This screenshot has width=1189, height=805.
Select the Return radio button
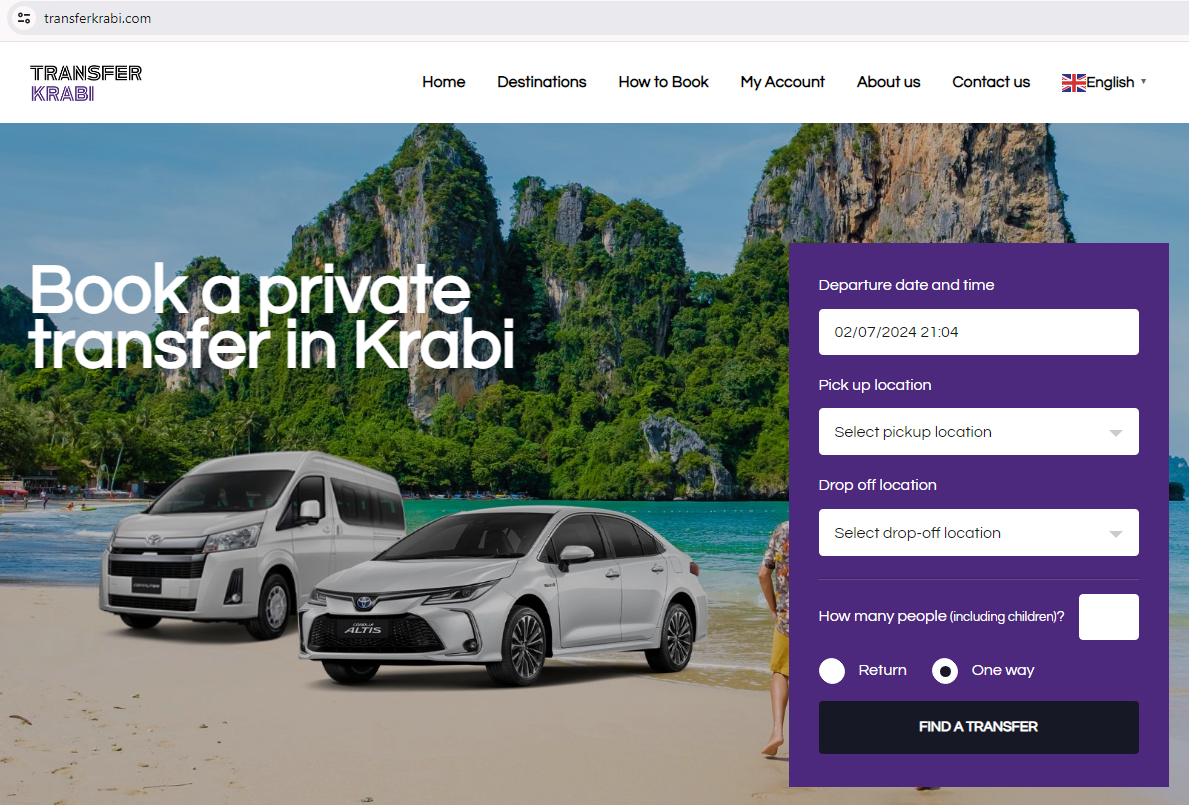pyautogui.click(x=832, y=671)
